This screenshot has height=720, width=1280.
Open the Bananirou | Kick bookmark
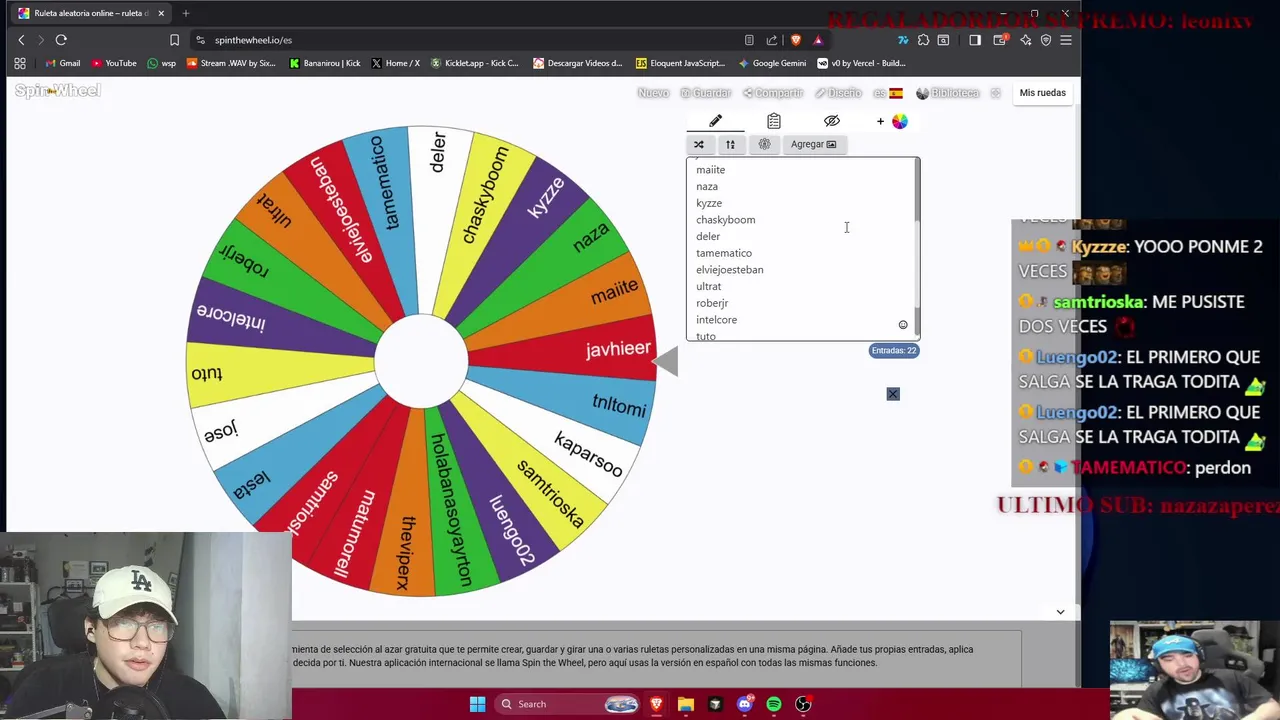(325, 63)
